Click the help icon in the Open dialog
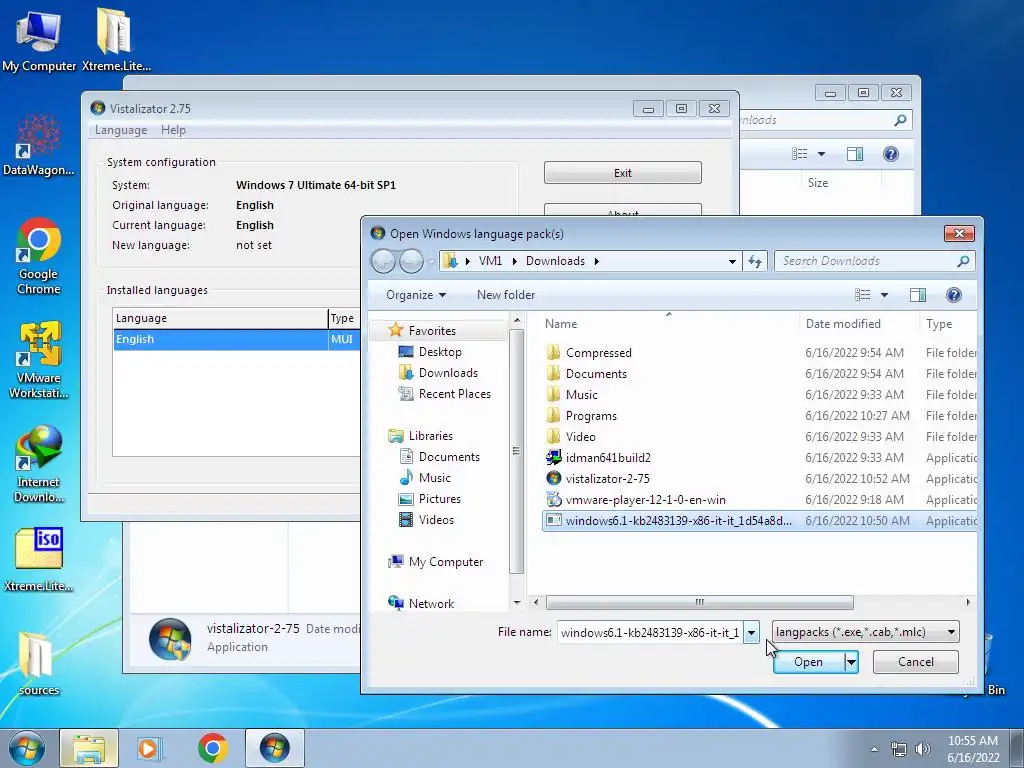Screen dimensions: 1024x768 pos(953,295)
